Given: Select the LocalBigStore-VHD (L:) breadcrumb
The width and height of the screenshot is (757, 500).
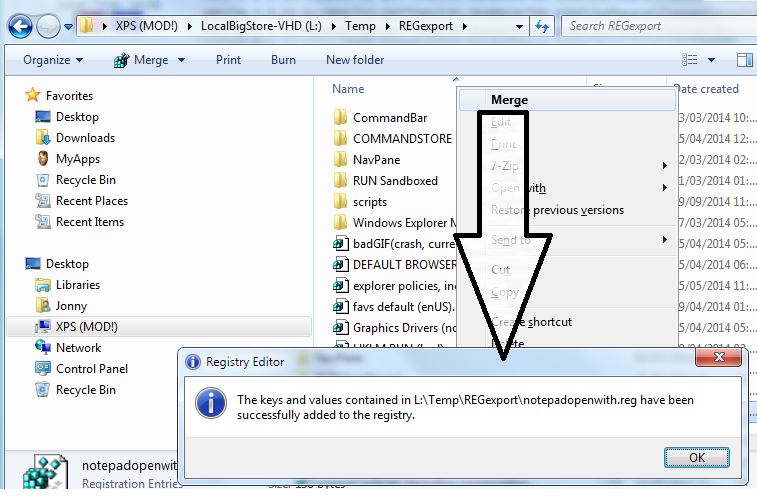Looking at the screenshot, I should coord(261,26).
